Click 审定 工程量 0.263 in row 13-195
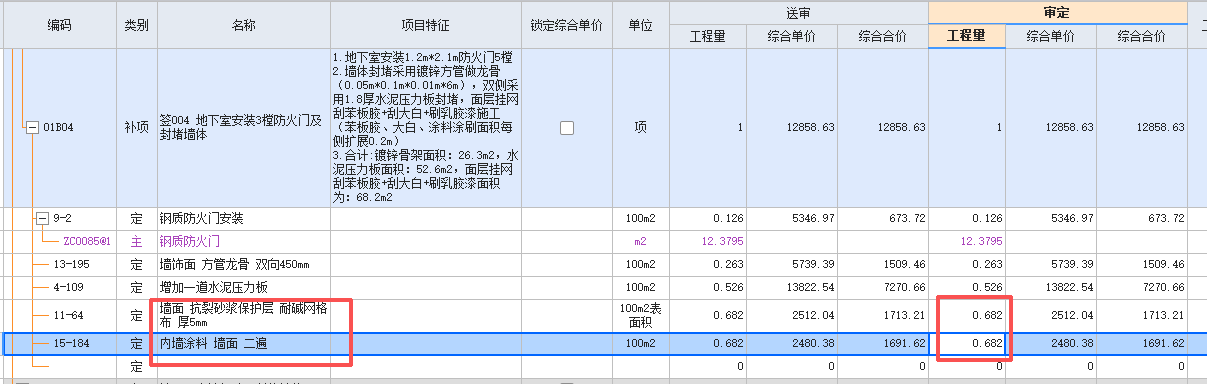Viewport: 1207px width, 384px height. click(x=968, y=264)
